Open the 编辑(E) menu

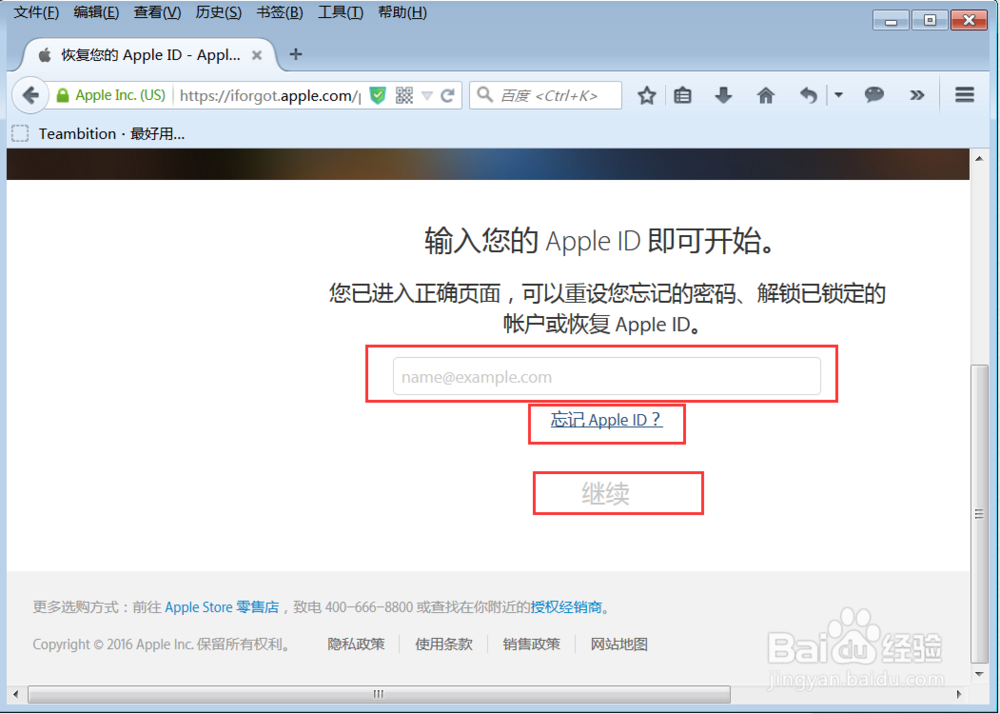pos(96,12)
